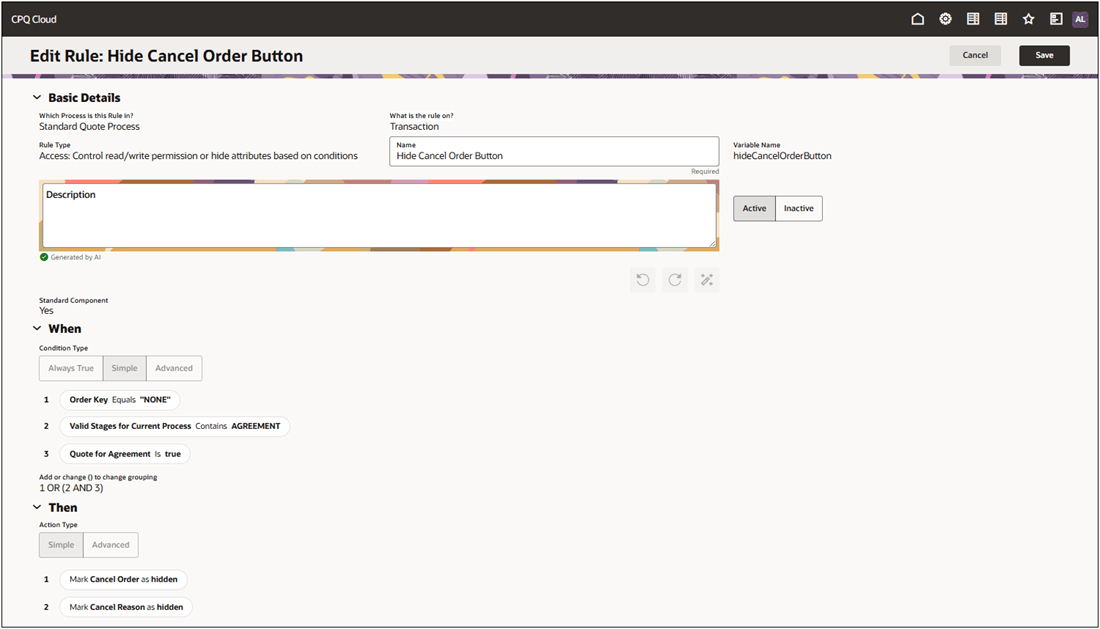Open the Valid Stages Contains AGREEMENT condition
The height and width of the screenshot is (629, 1100).
click(175, 426)
